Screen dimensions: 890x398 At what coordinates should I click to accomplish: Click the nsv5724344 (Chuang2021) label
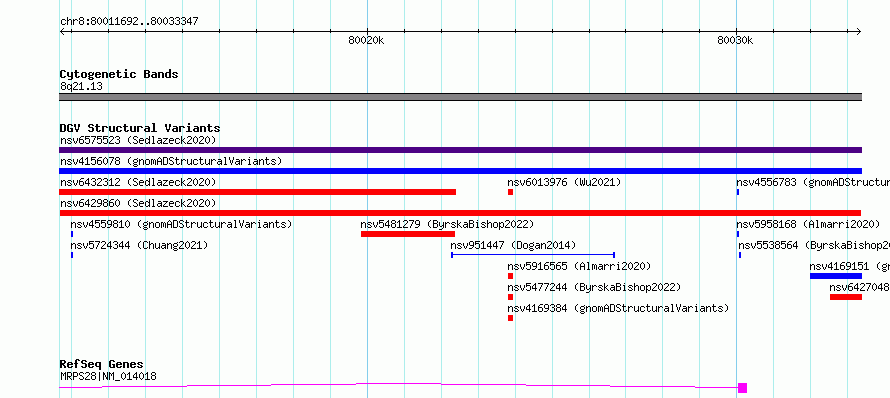tap(139, 245)
